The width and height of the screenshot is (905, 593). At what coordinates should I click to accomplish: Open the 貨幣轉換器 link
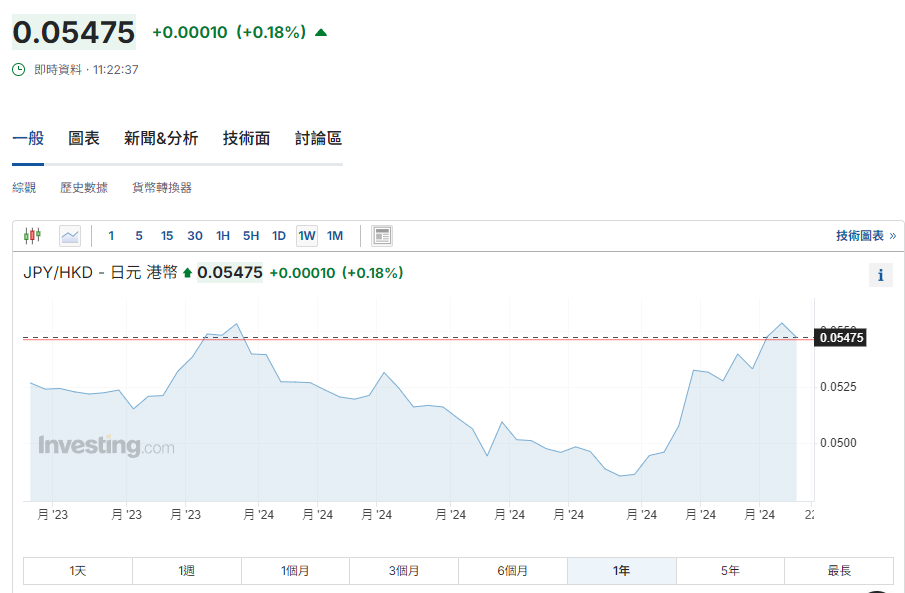[162, 187]
